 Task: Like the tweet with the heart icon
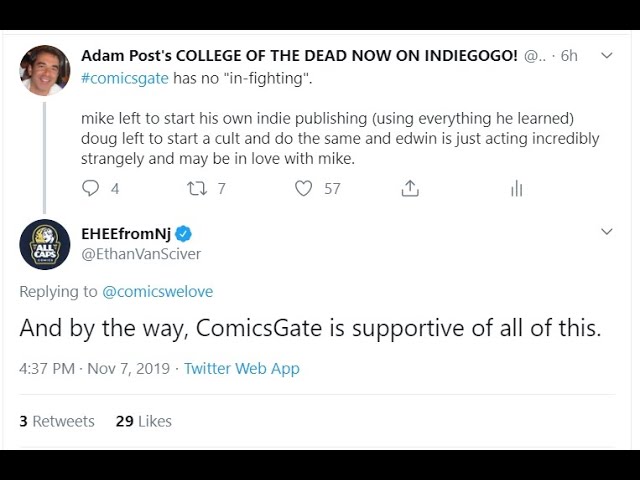pyautogui.click(x=304, y=188)
